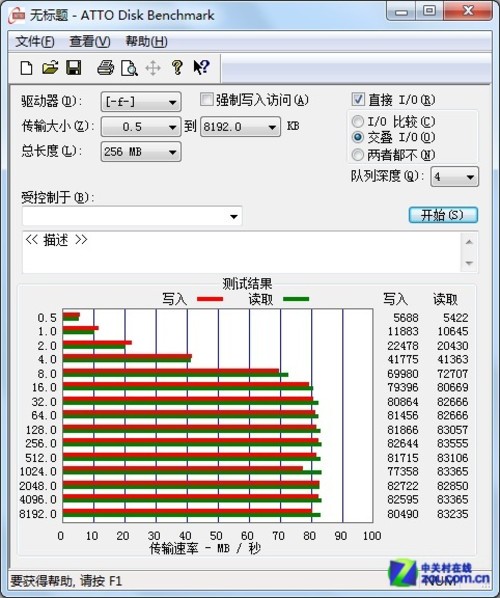
Task: Enable 强制写入访问 checkbox
Action: pyautogui.click(x=206, y=100)
